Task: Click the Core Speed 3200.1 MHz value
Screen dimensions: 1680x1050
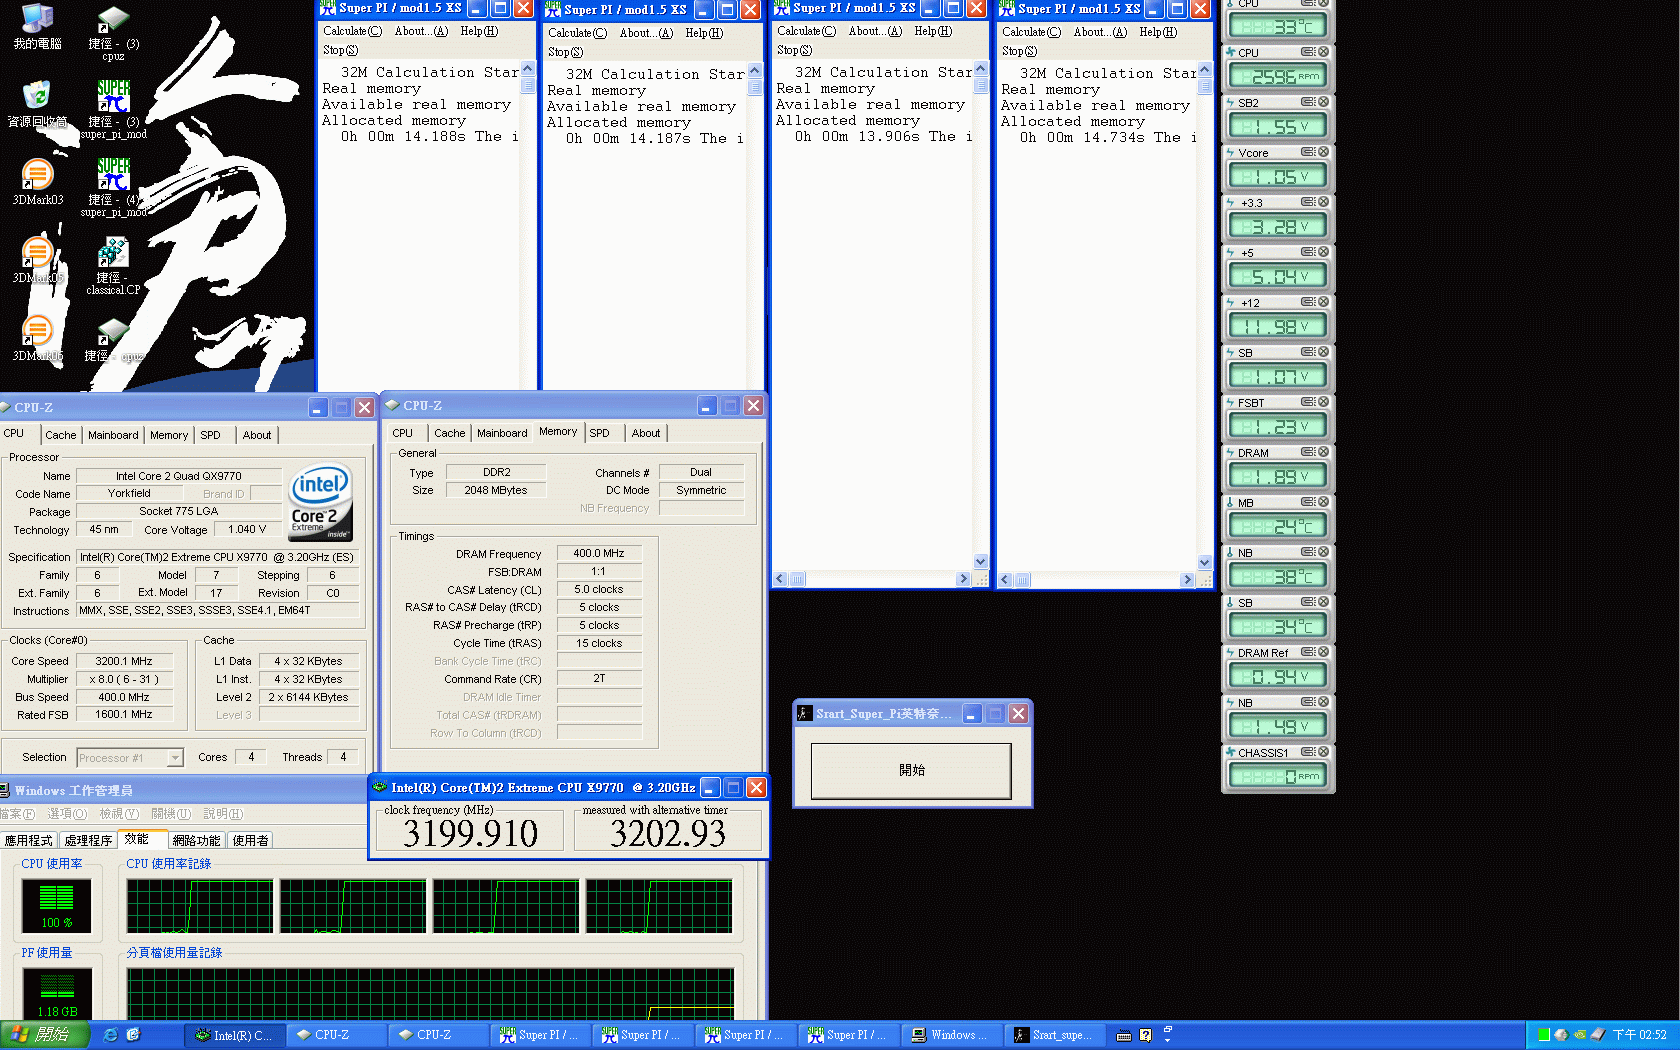Action: [x=124, y=661]
